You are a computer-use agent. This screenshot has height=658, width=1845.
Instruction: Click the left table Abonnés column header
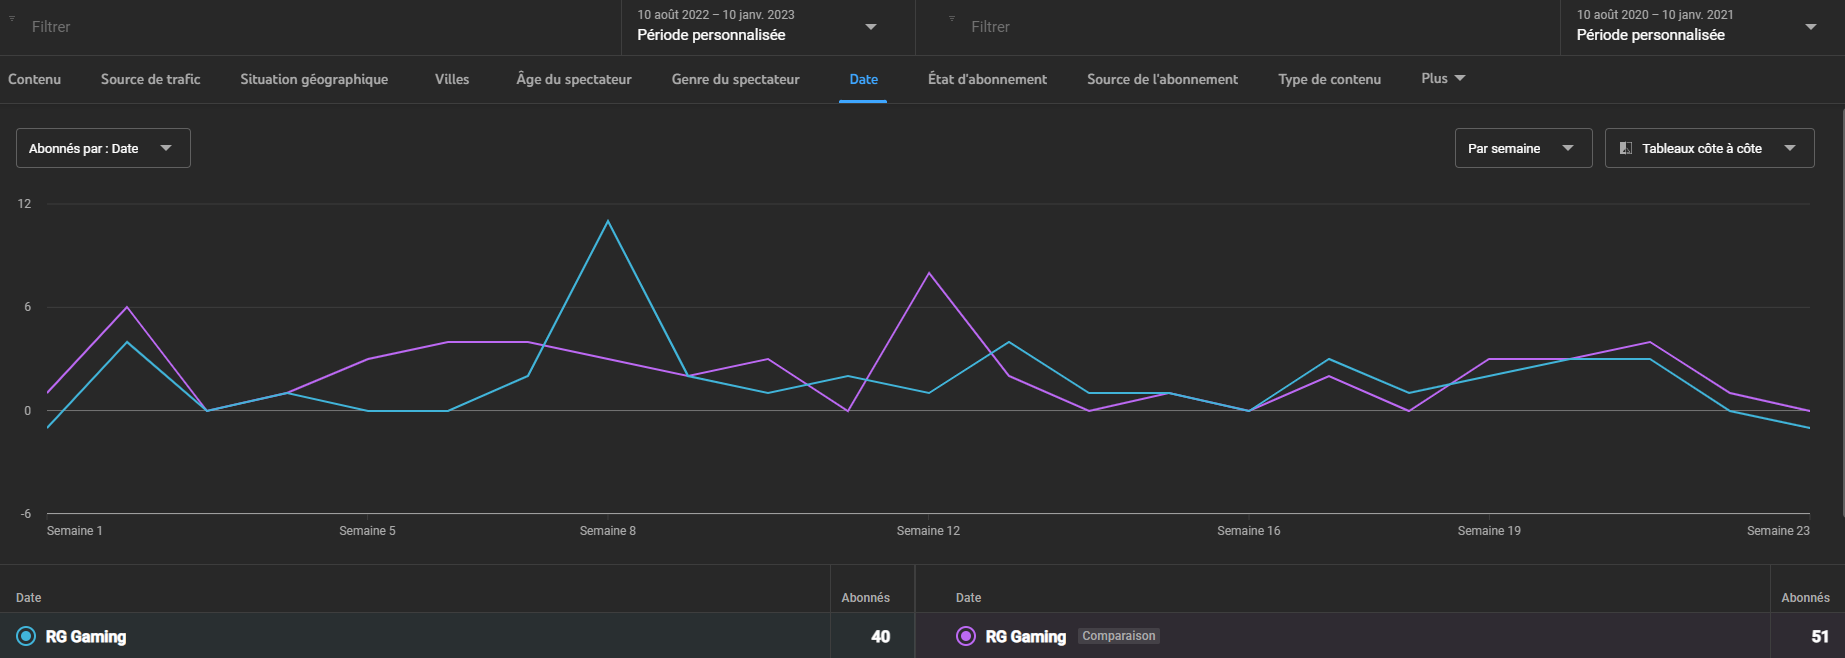pyautogui.click(x=865, y=598)
